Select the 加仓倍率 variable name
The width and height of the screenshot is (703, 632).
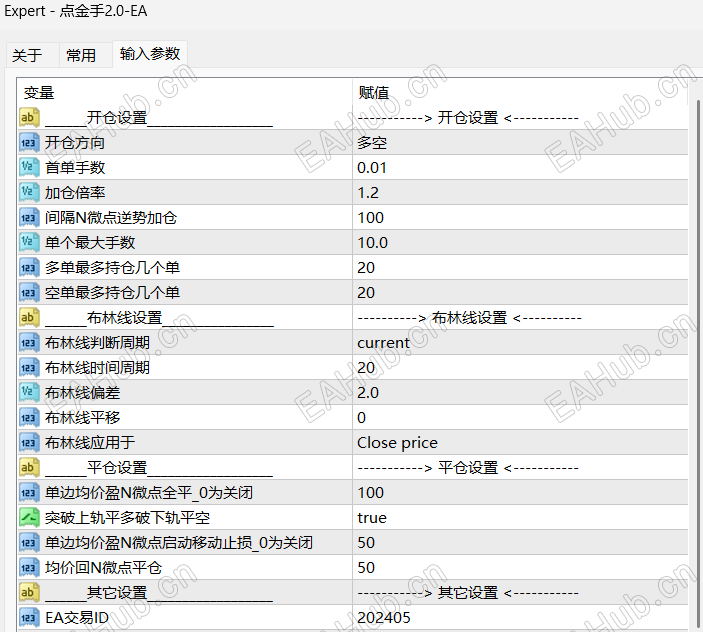point(75,193)
